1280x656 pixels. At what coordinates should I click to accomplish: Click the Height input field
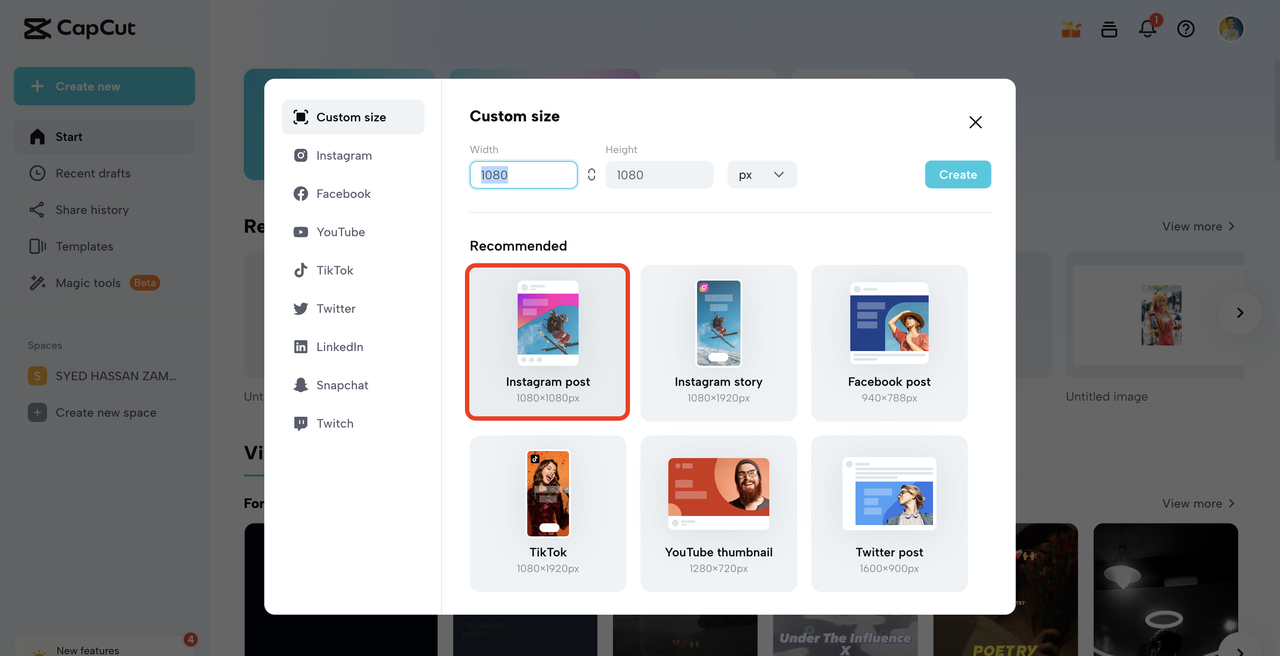[659, 175]
